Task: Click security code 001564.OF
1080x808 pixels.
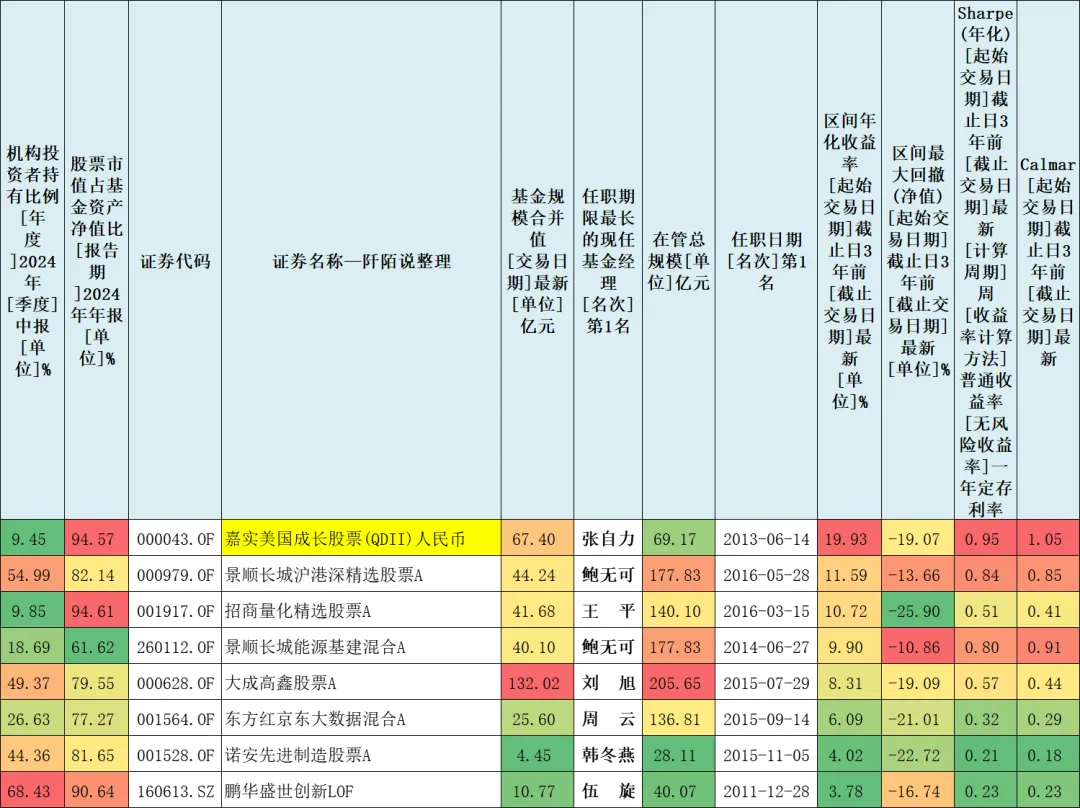Action: (x=175, y=719)
